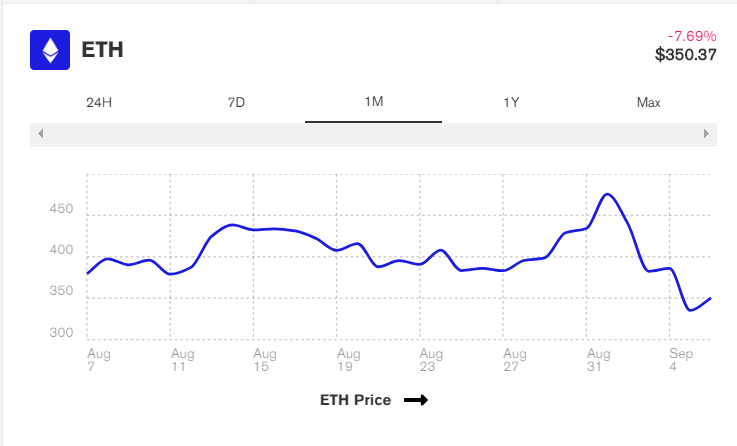The image size is (737, 446).
Task: Click the Ethereum logo icon
Action: (x=49, y=50)
